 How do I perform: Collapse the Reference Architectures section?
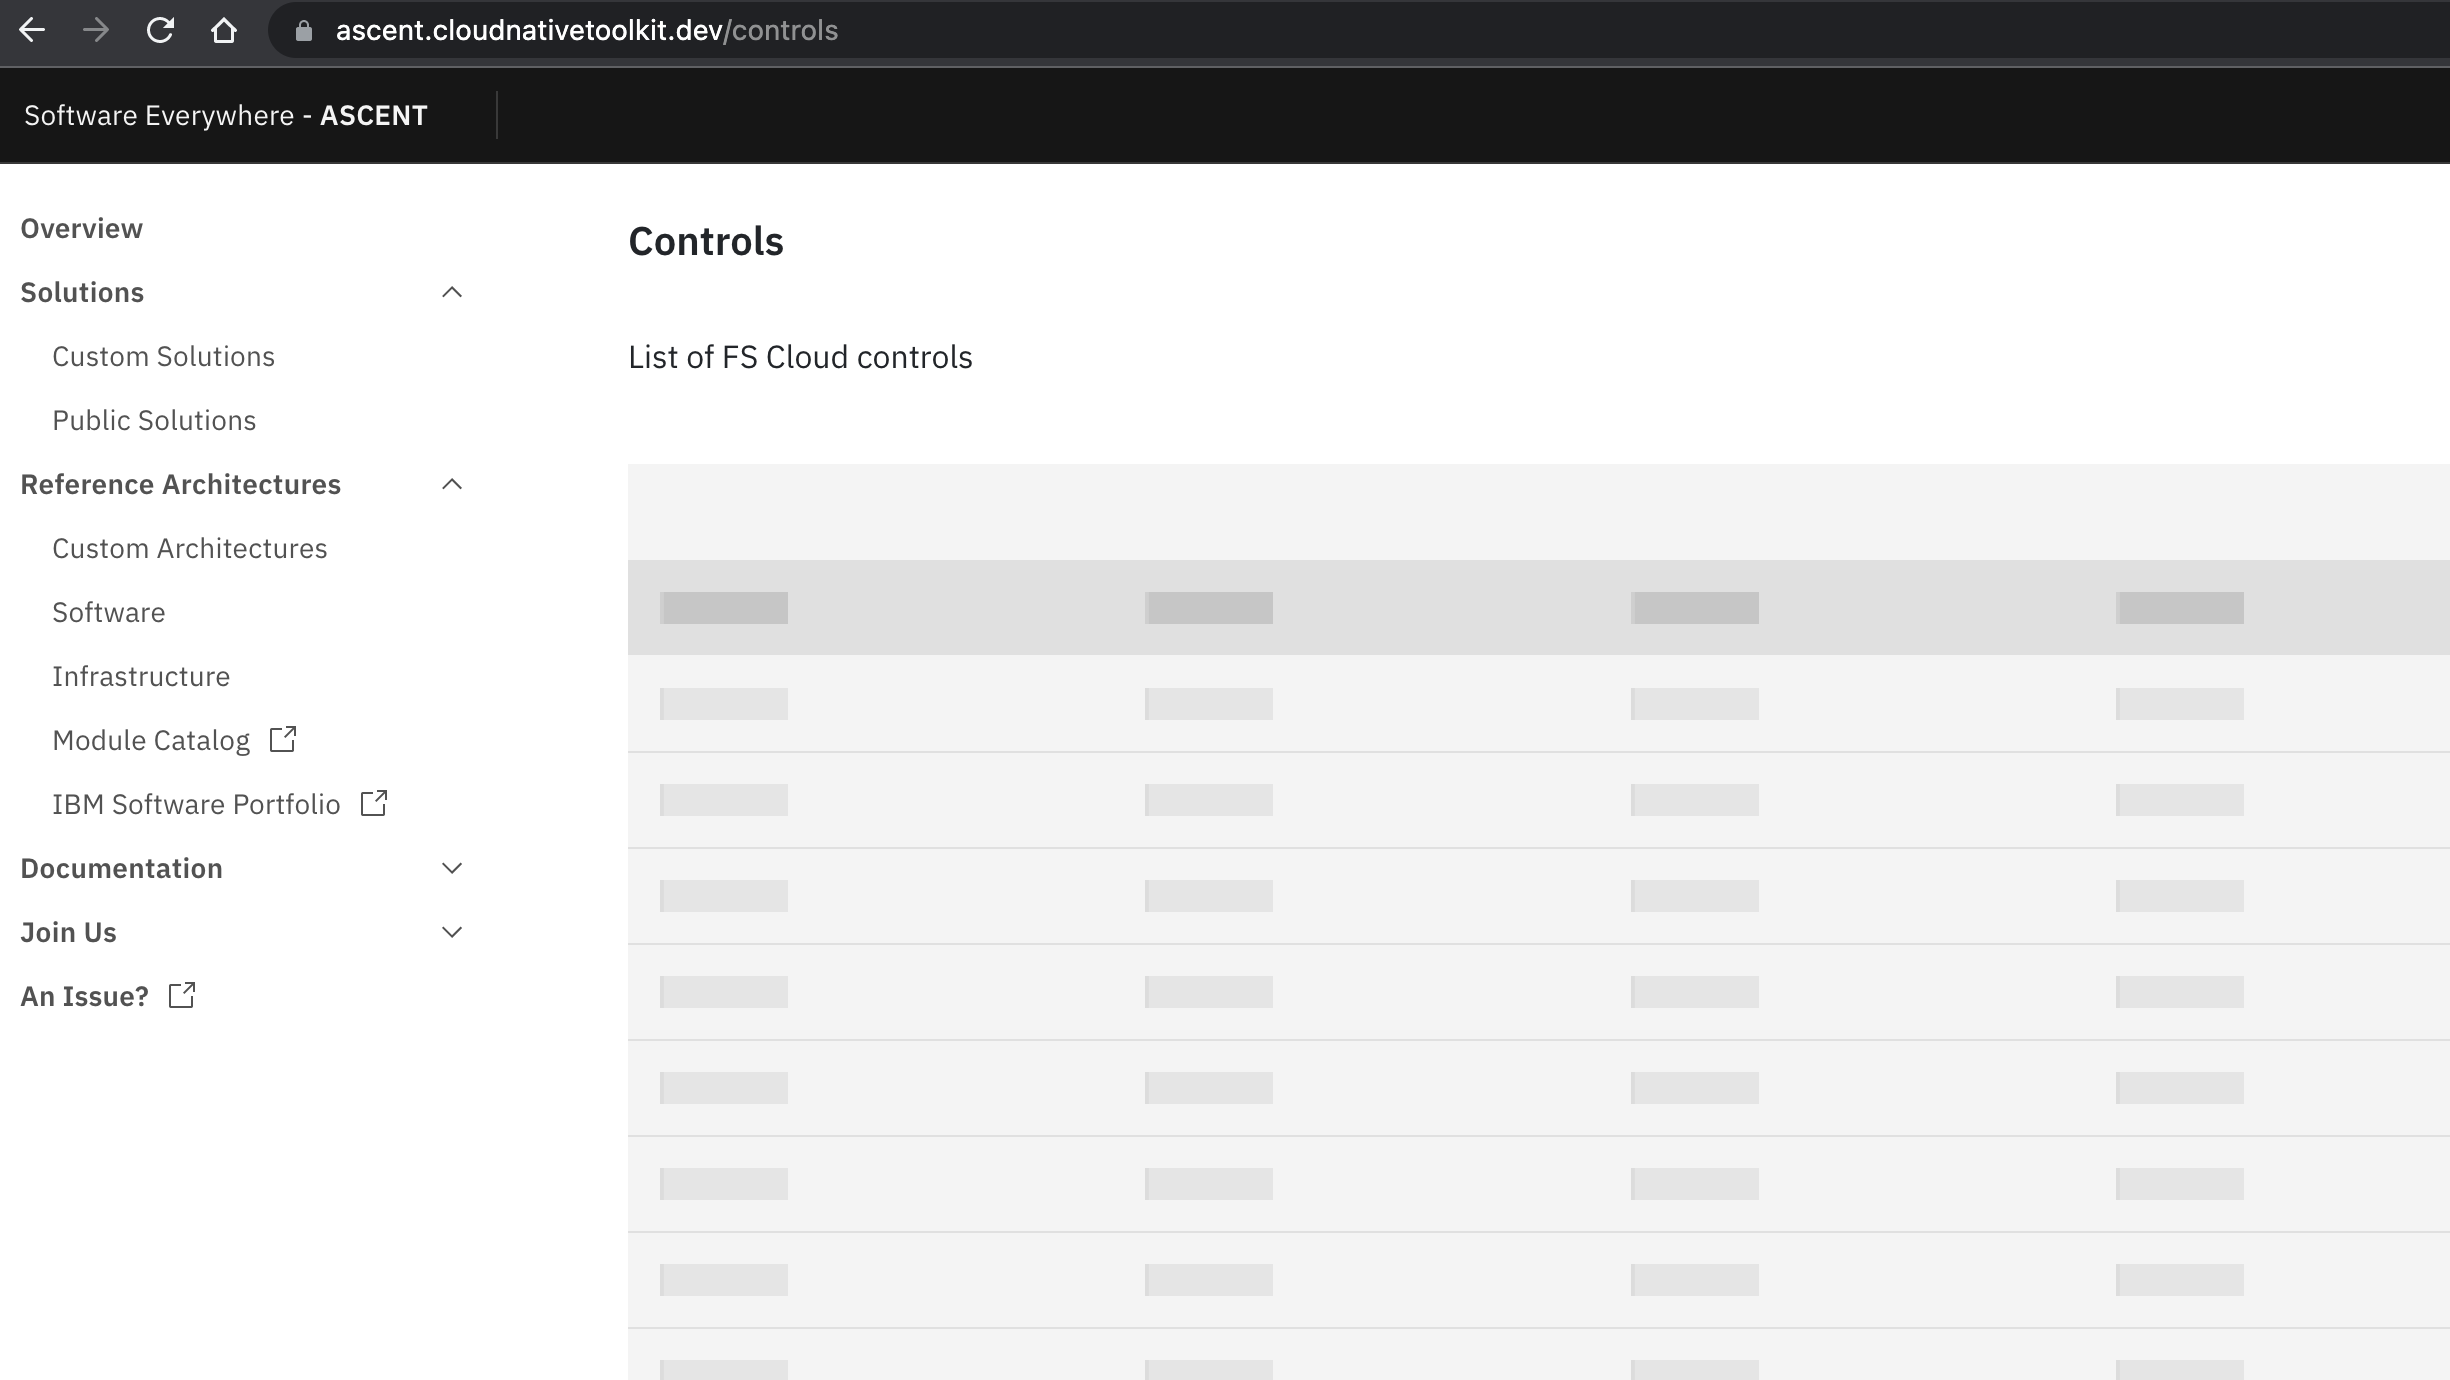(452, 484)
